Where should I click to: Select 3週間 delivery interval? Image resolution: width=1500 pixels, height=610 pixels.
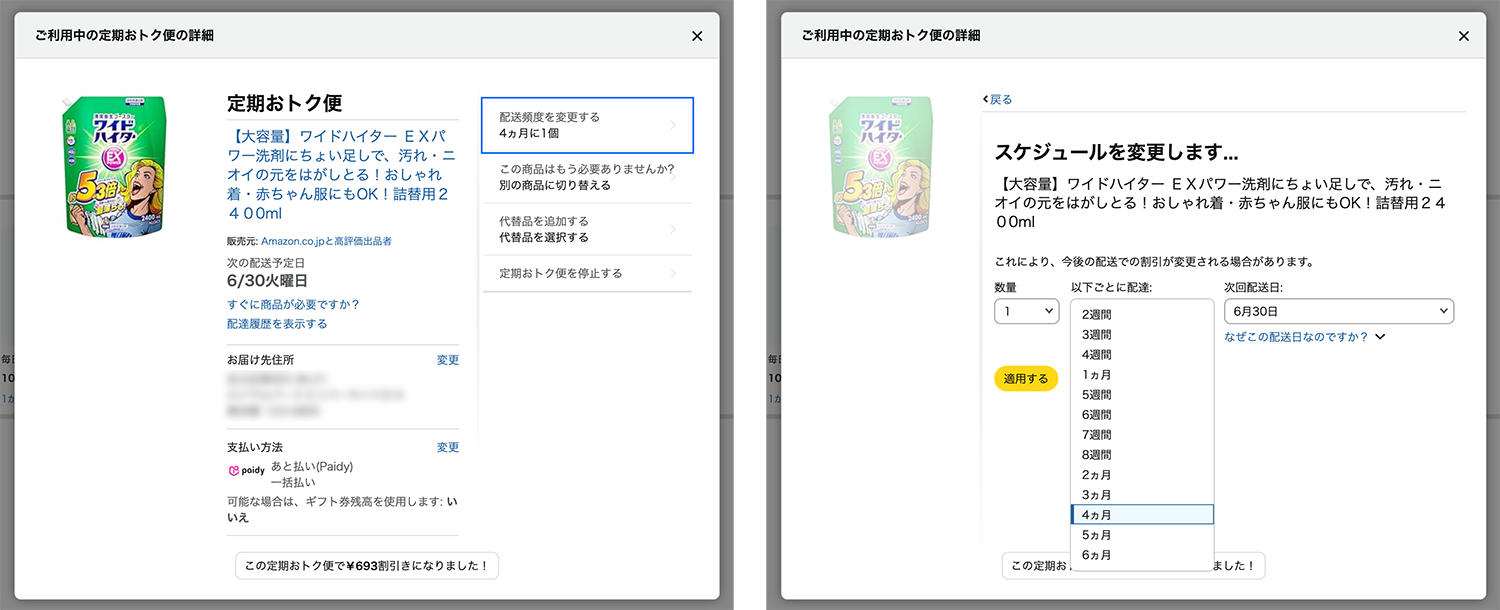click(1142, 334)
